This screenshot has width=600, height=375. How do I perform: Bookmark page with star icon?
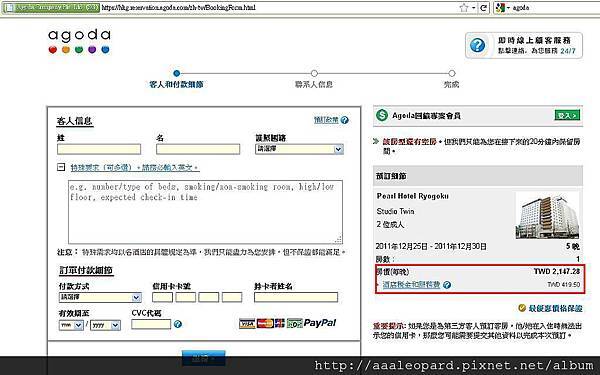coord(464,8)
